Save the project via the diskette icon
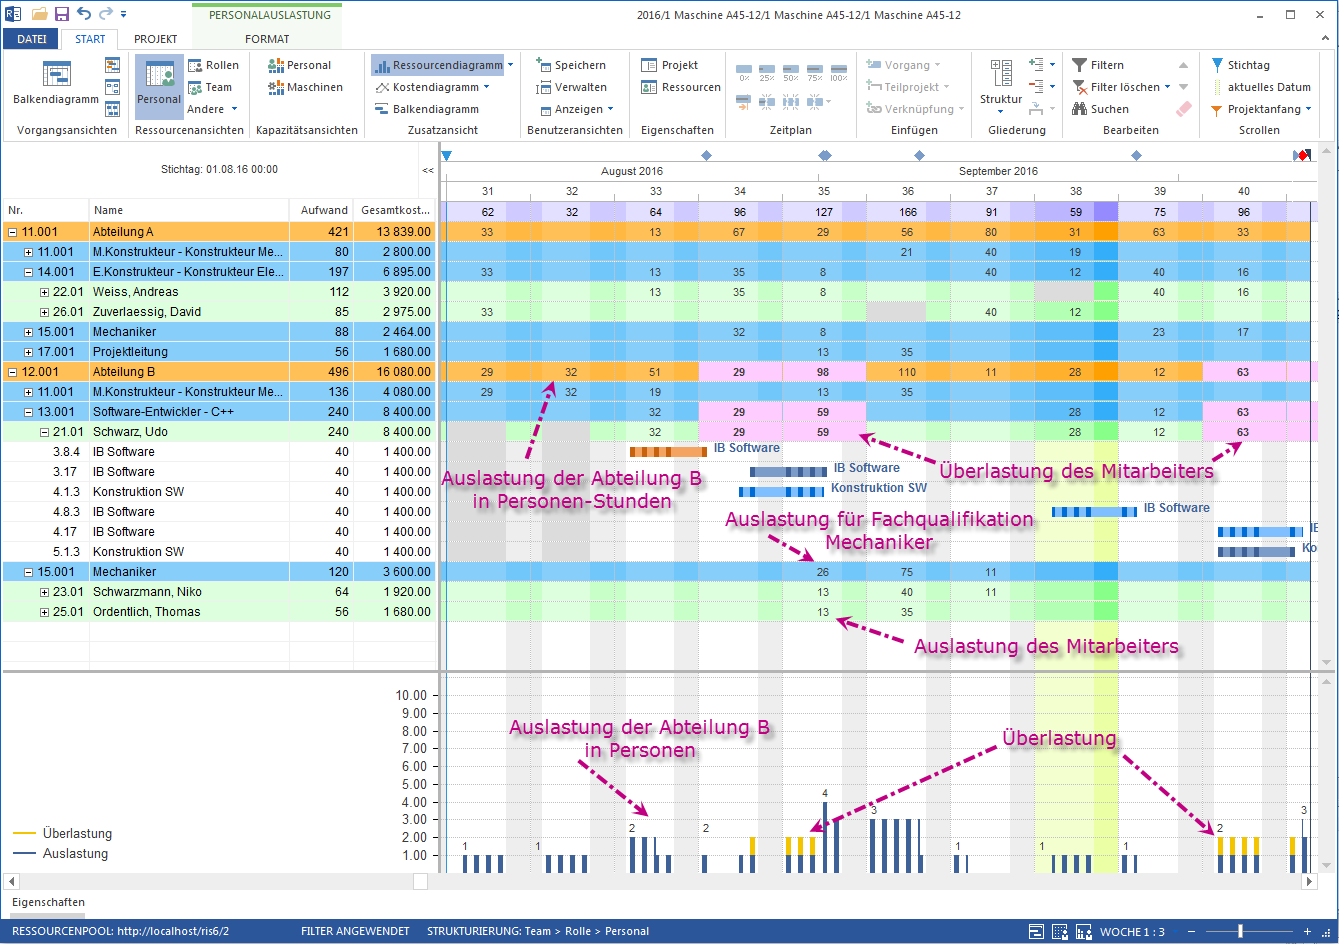 click(62, 14)
